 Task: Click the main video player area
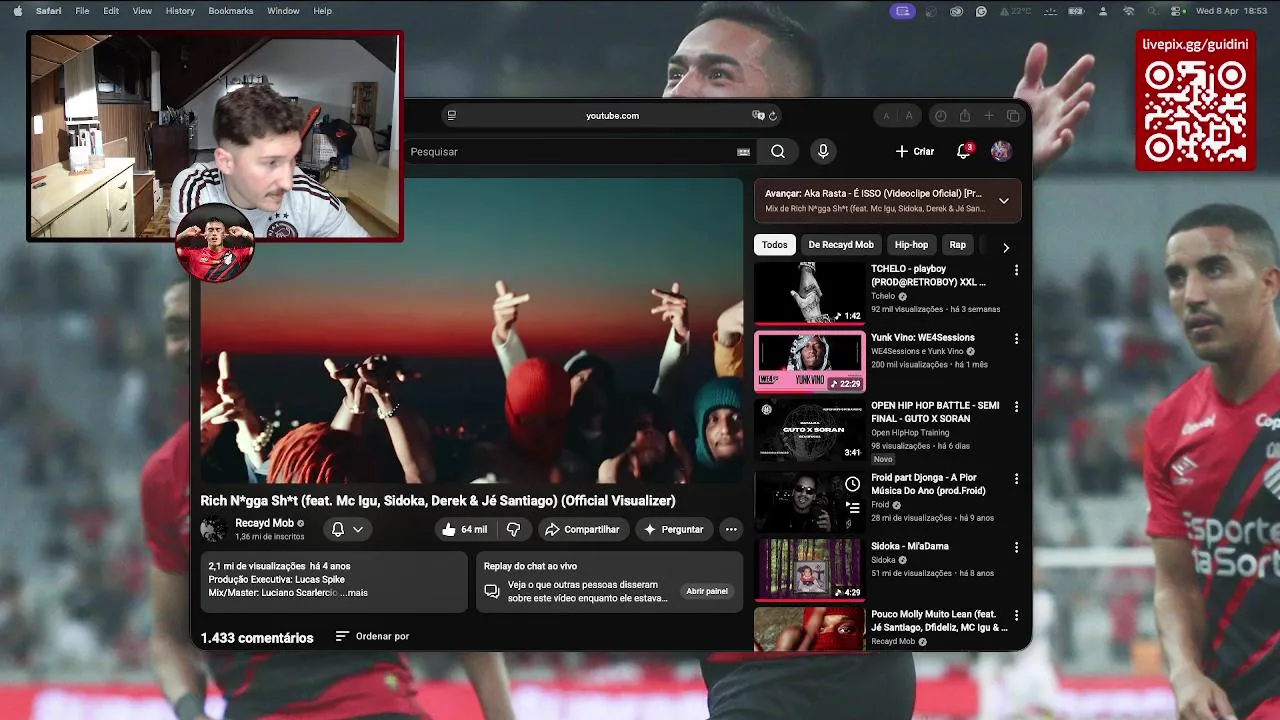(471, 331)
